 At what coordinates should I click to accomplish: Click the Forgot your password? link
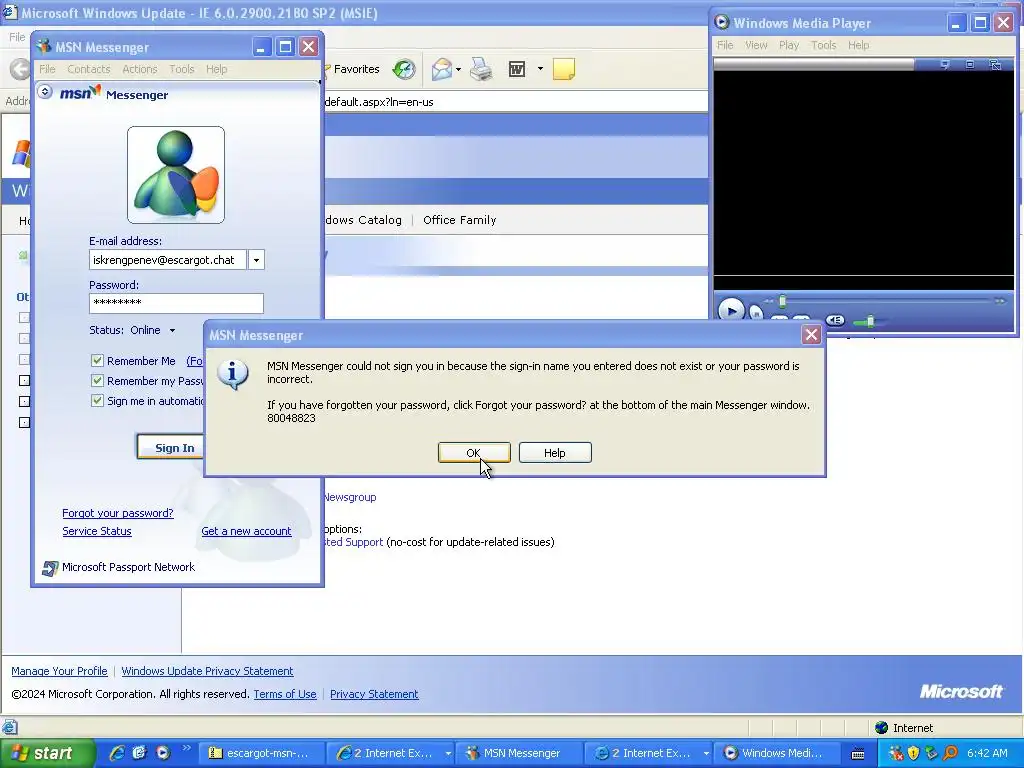(118, 513)
